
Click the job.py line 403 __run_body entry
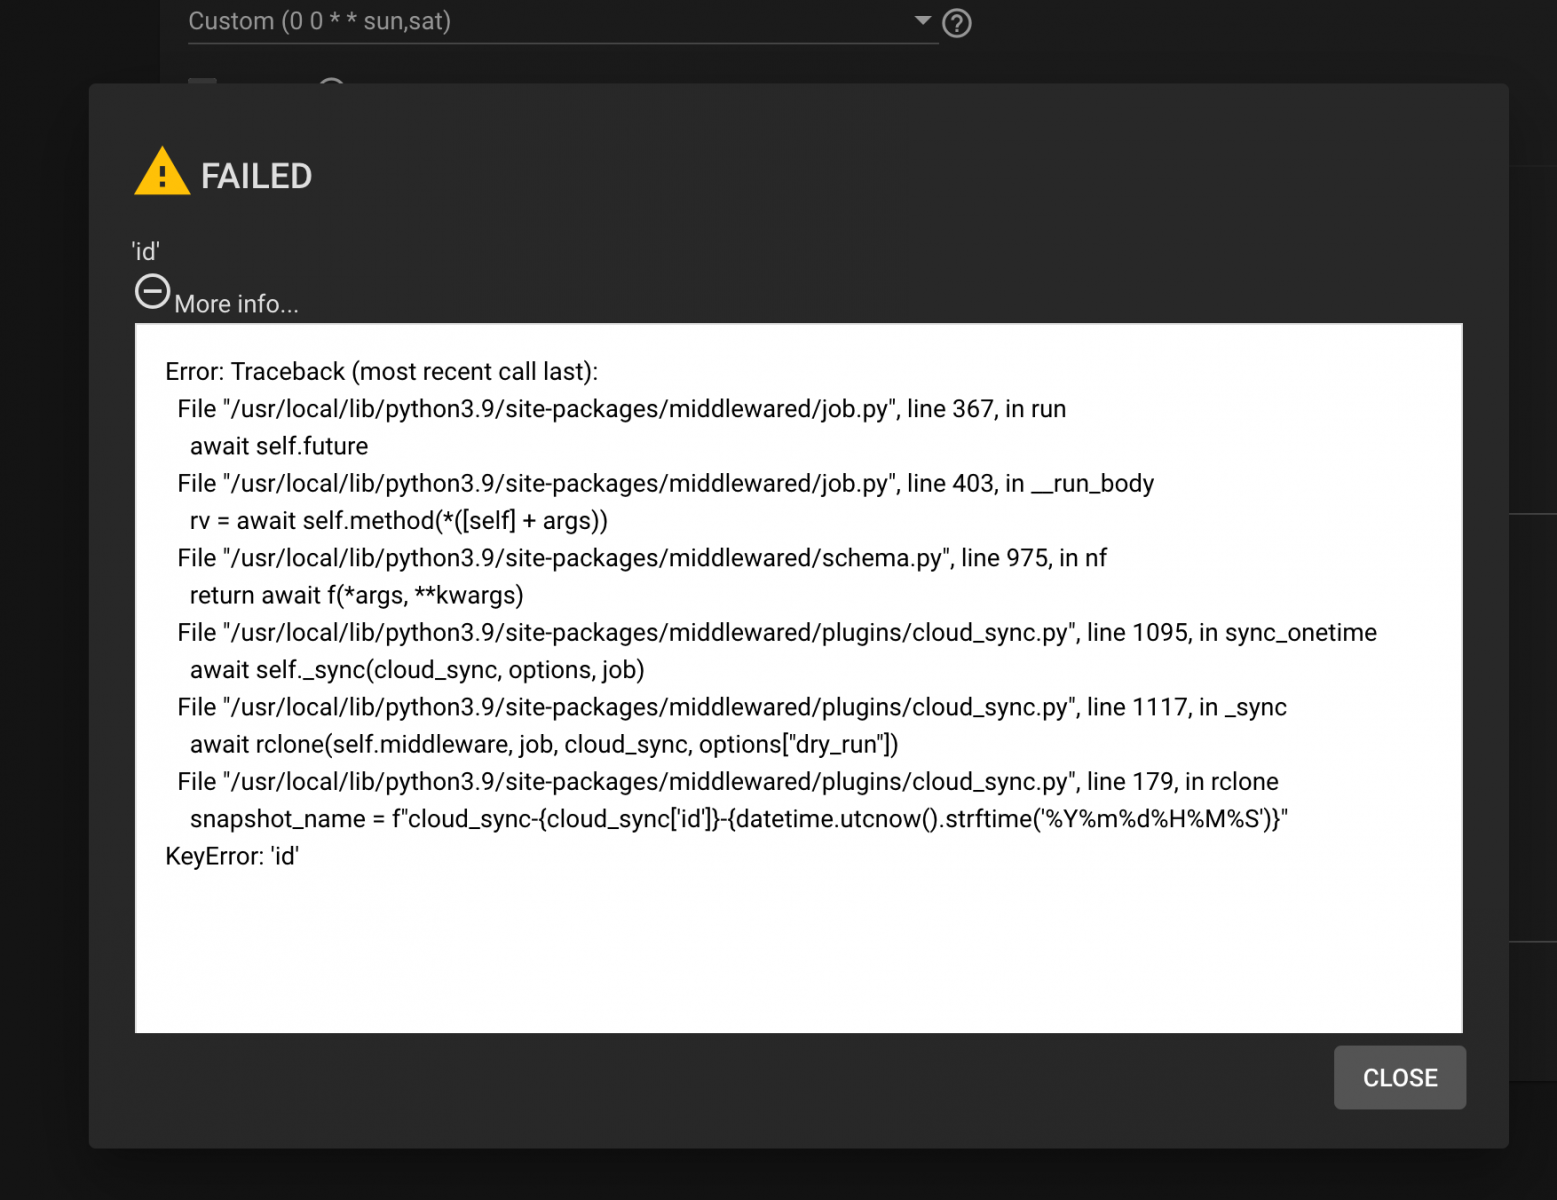pos(665,484)
